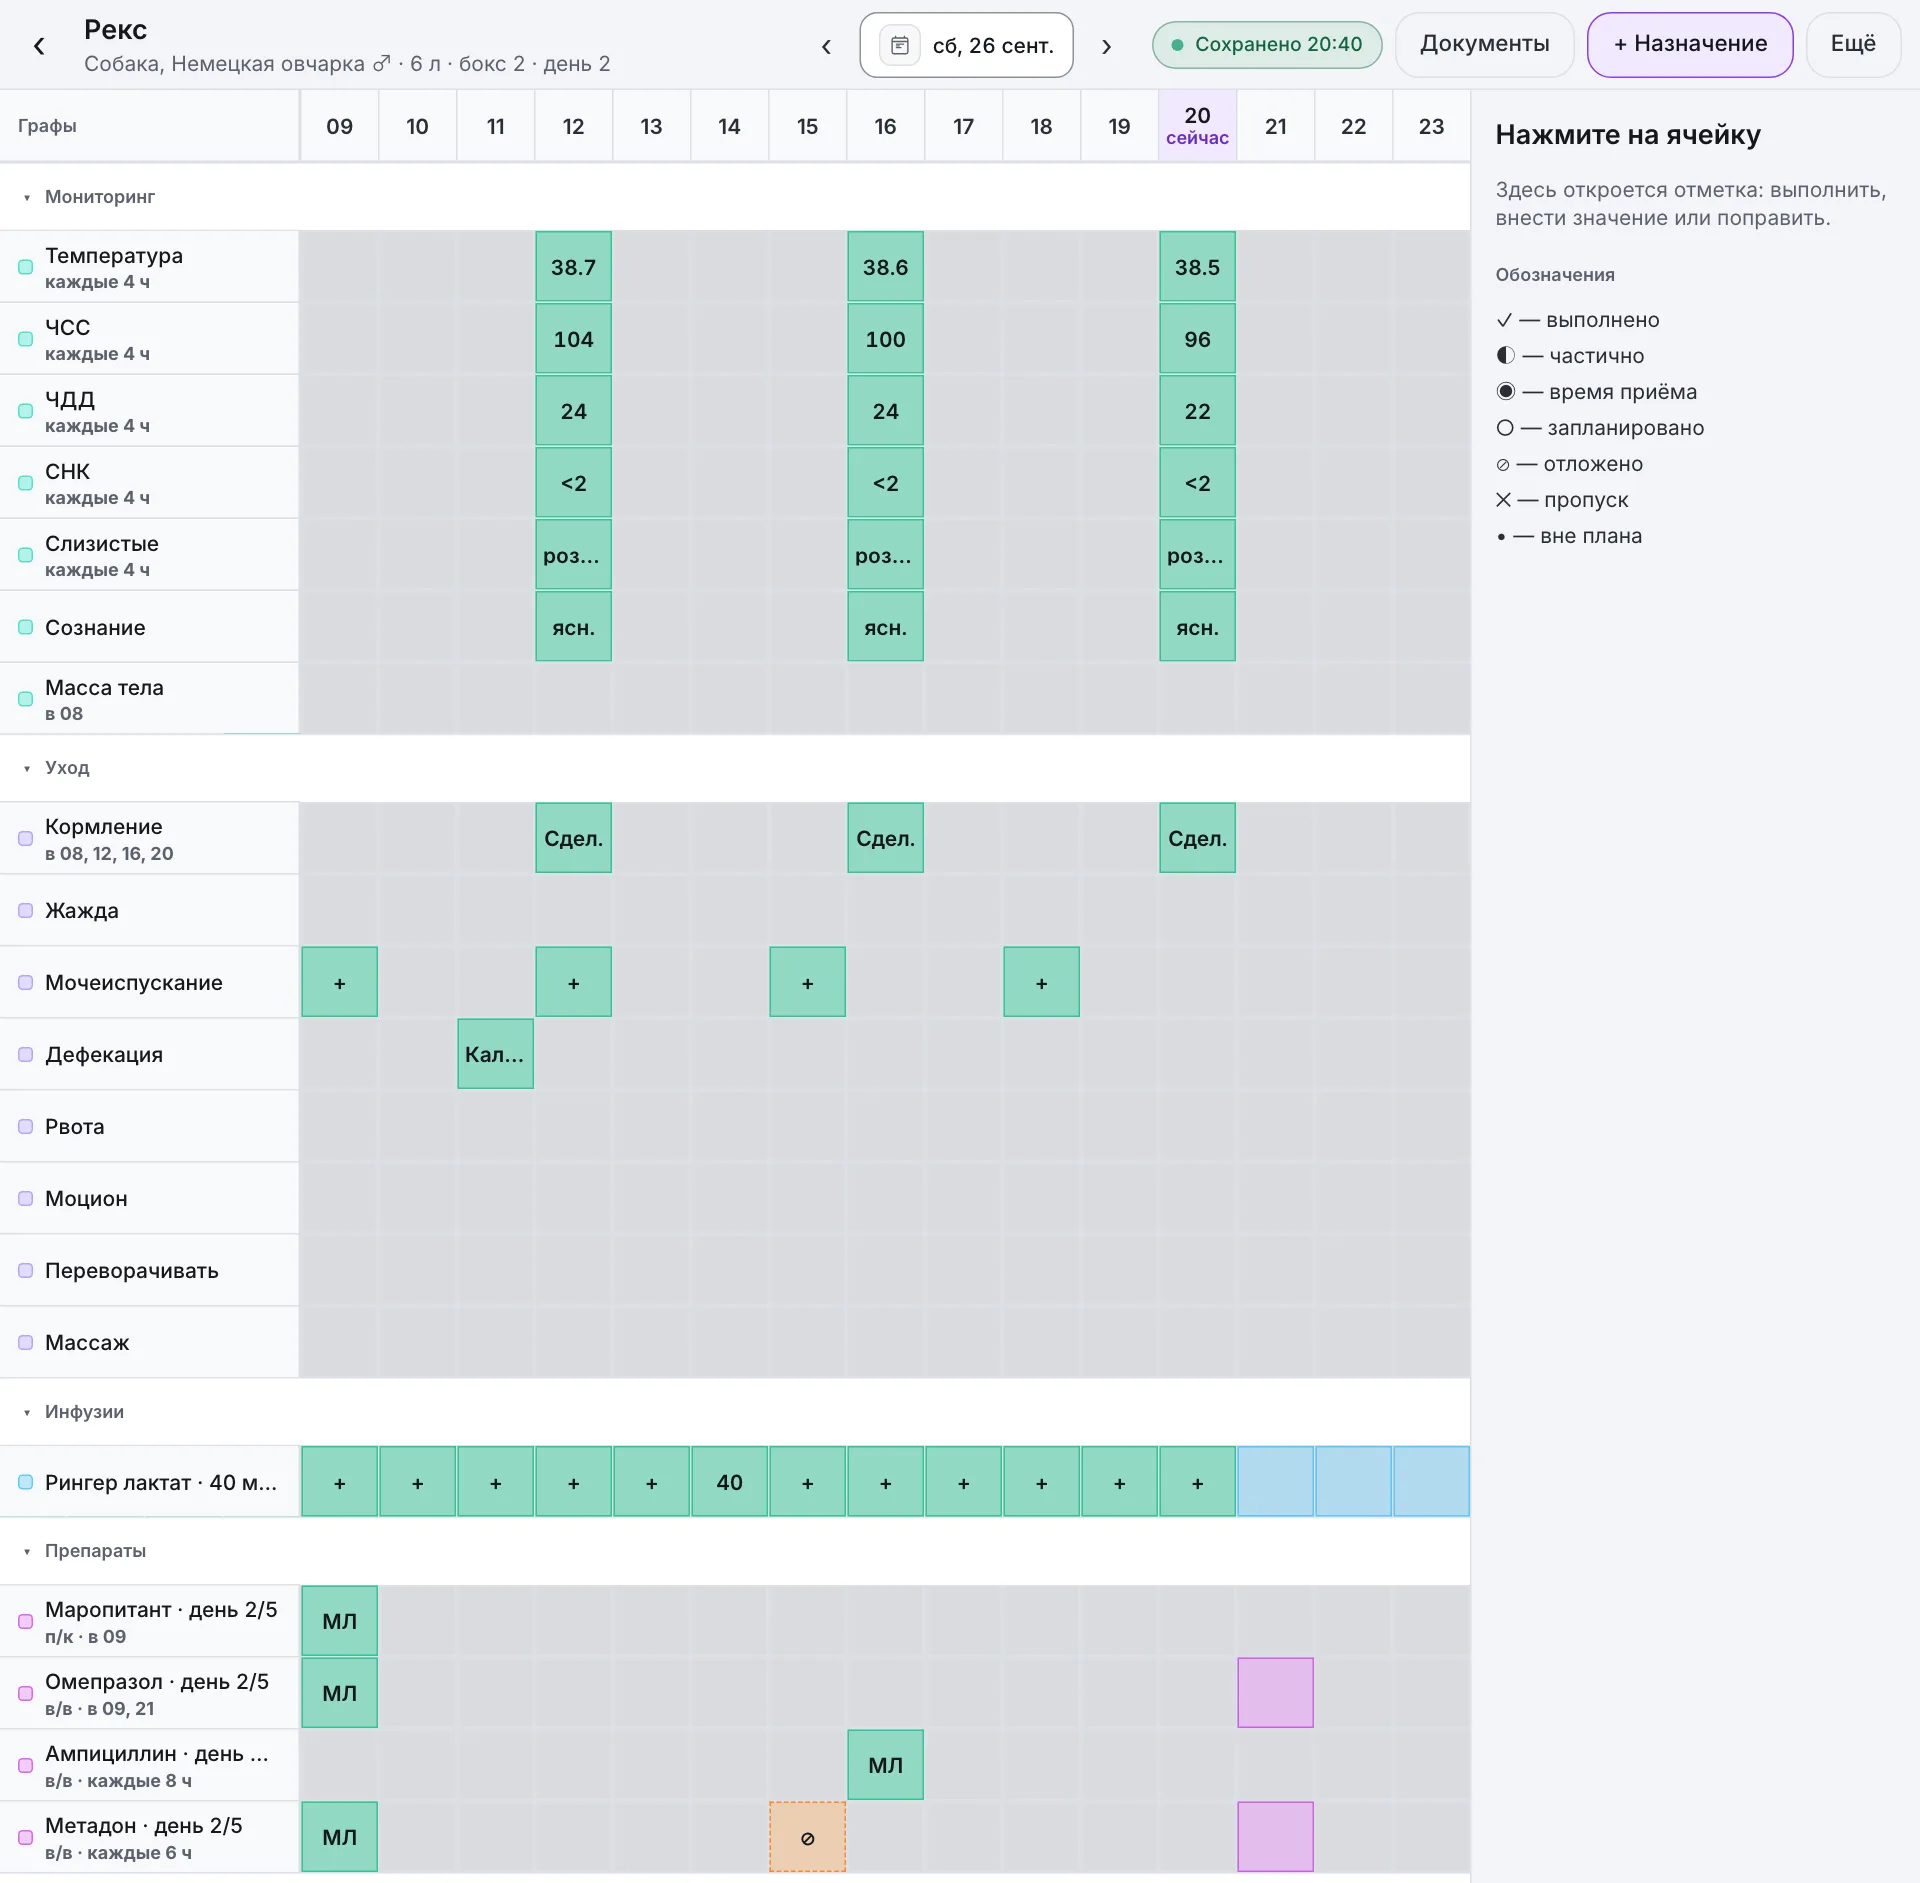Click the planned Рингер лактат cell at 22
The height and width of the screenshot is (1883, 1920).
pyautogui.click(x=1353, y=1482)
